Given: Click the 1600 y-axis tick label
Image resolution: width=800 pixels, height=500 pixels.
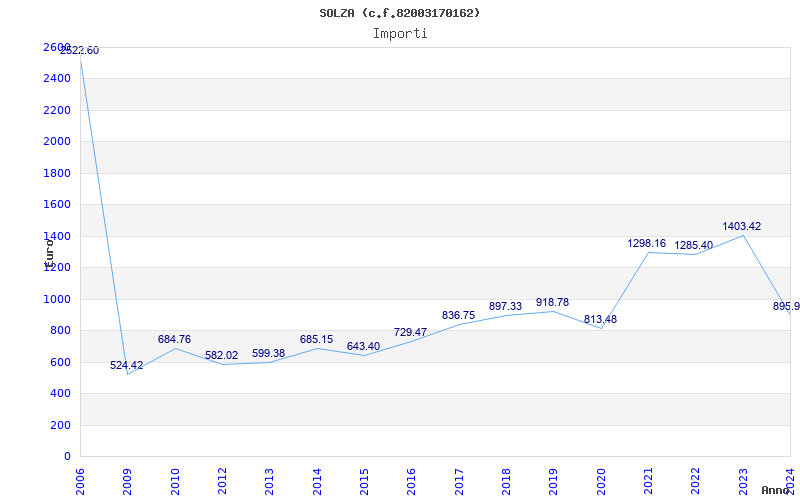Looking at the screenshot, I should tap(57, 205).
